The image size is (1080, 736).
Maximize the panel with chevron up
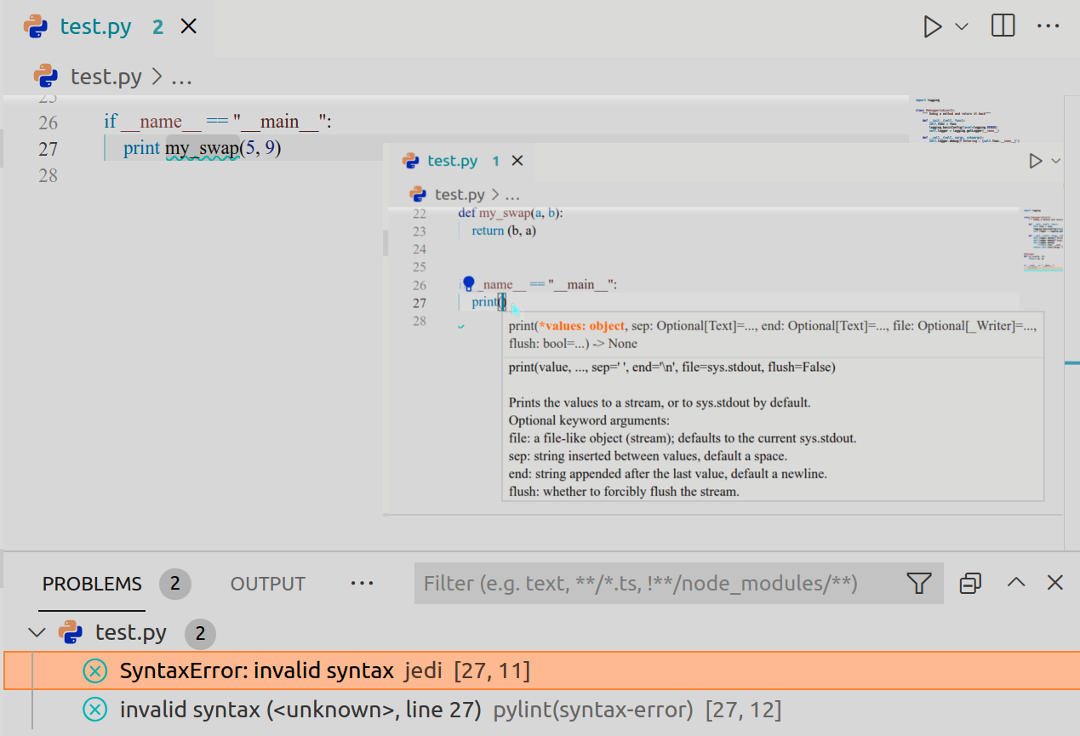coord(1016,583)
